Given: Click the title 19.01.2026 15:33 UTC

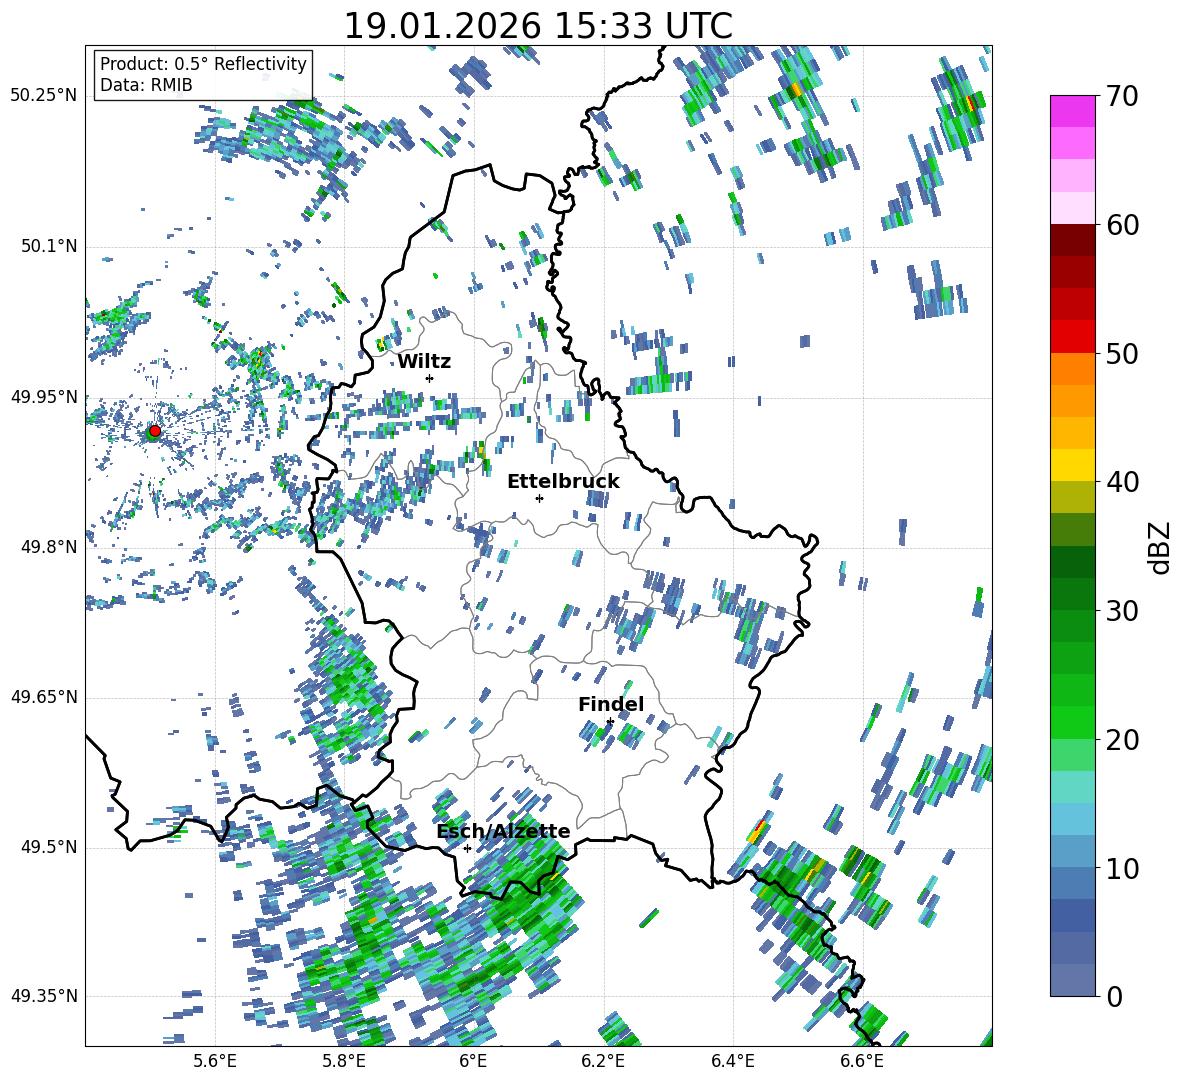Looking at the screenshot, I should pyautogui.click(x=538, y=26).
